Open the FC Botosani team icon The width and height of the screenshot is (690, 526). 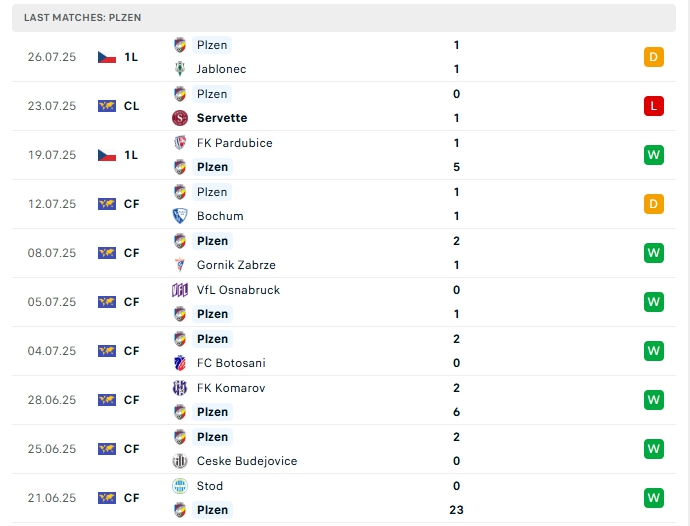click(x=180, y=363)
